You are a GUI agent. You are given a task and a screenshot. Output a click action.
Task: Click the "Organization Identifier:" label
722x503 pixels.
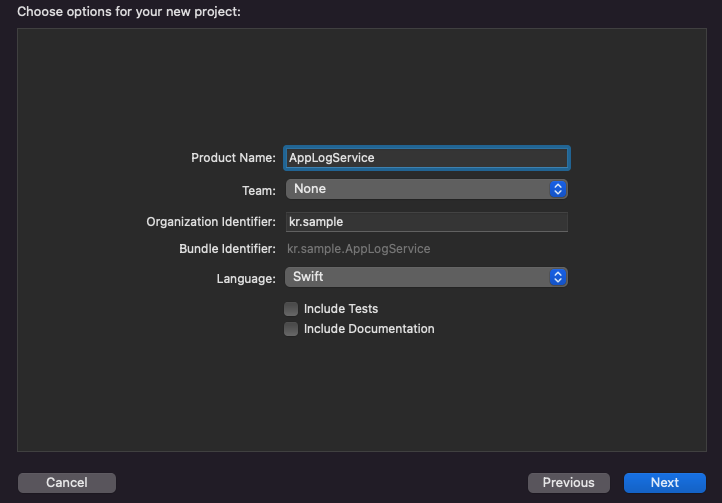211,222
